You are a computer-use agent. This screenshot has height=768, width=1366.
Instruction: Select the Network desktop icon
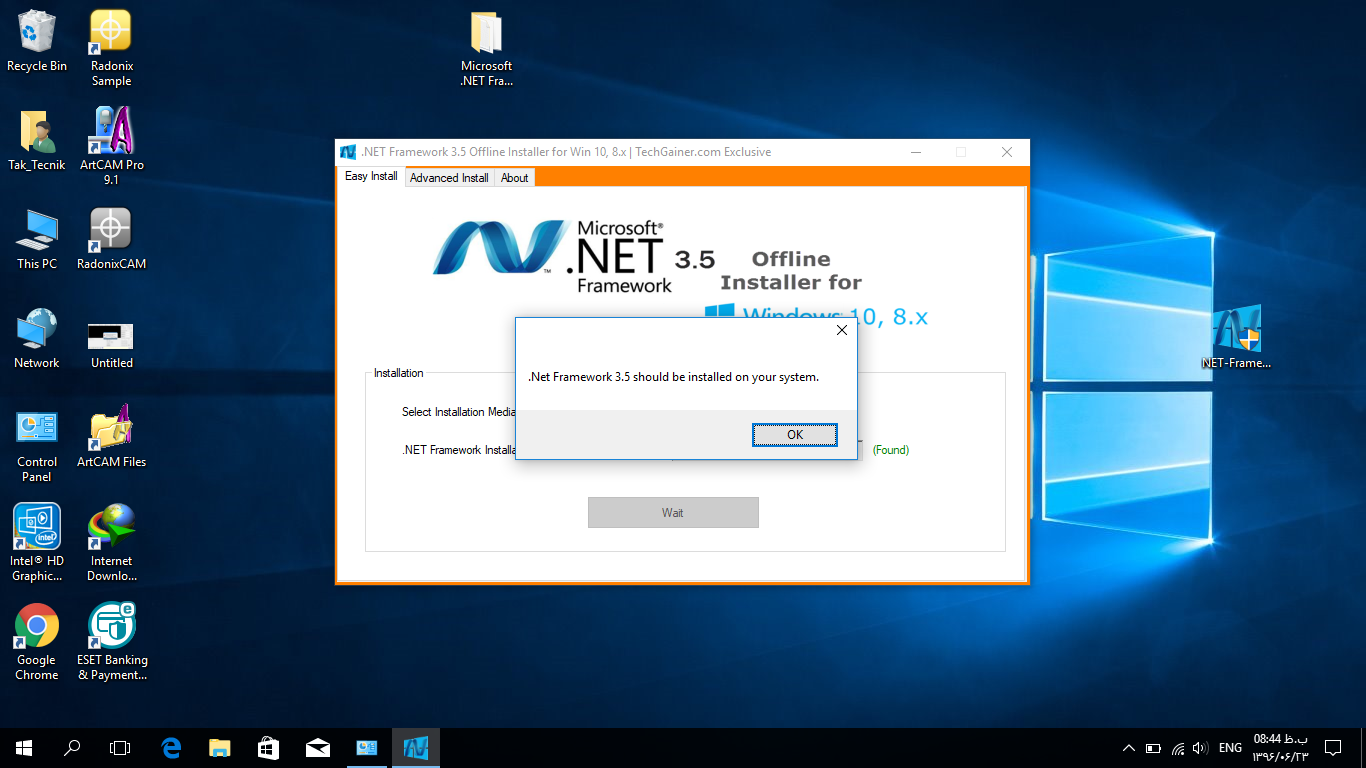pos(37,339)
